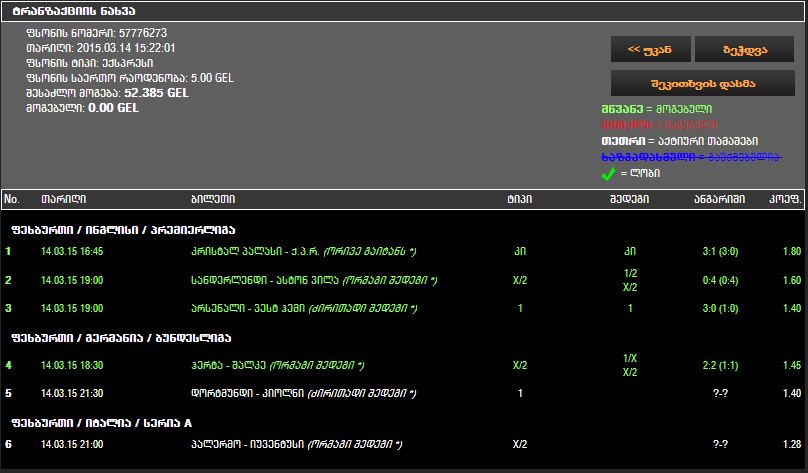Click the coefficient 1.80
Image resolution: width=808 pixels, height=473 pixels.
click(792, 251)
